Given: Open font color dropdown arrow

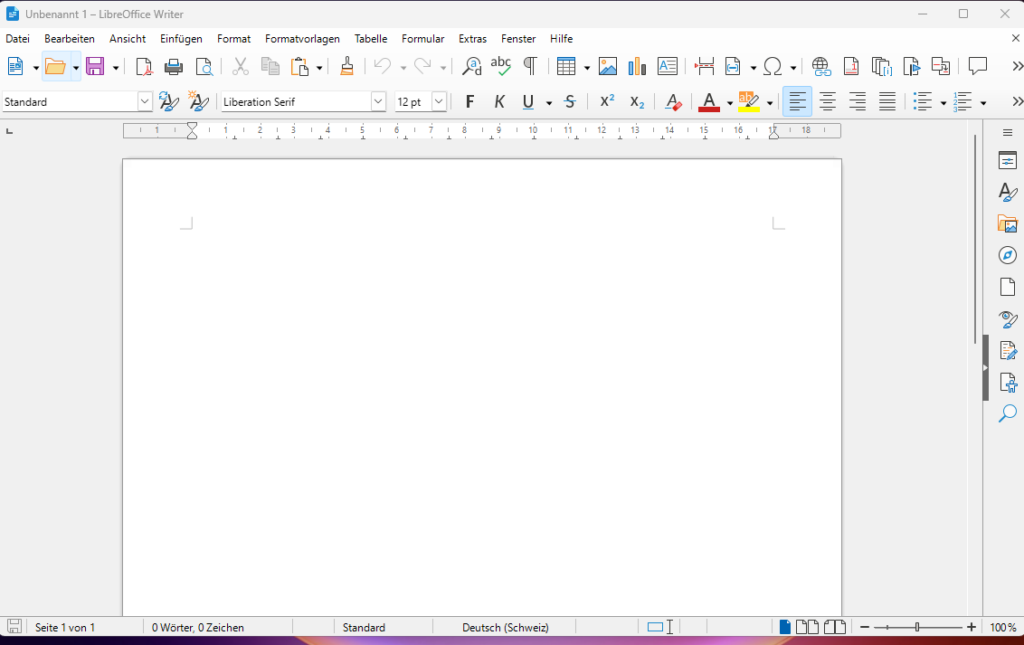Looking at the screenshot, I should tap(729, 102).
